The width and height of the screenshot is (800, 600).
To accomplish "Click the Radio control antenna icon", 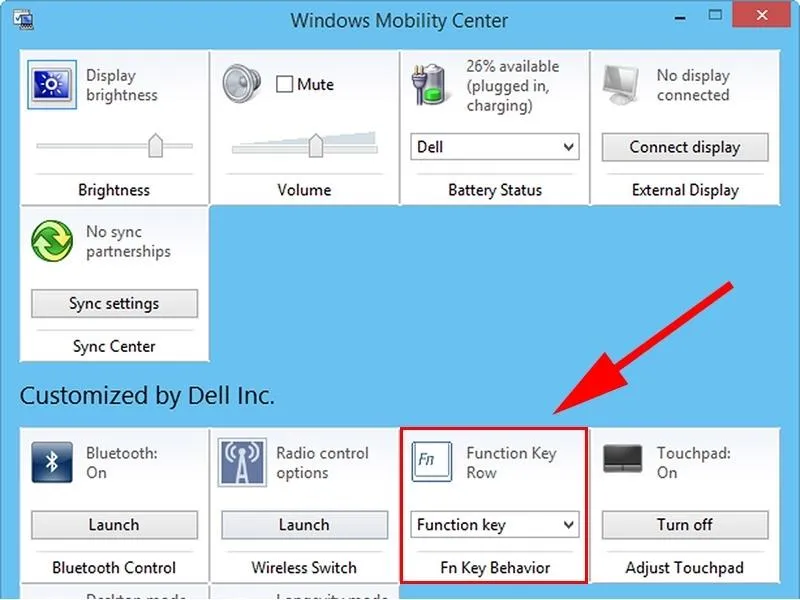I will [x=241, y=463].
